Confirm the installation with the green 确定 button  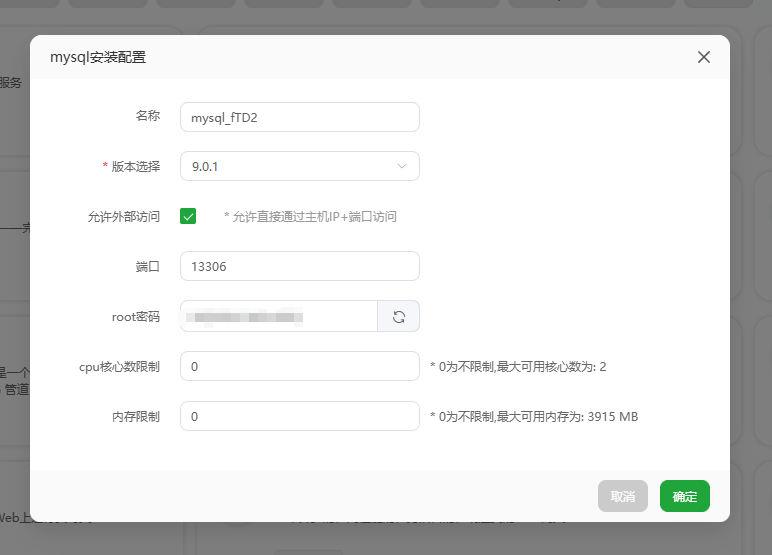[x=684, y=496]
